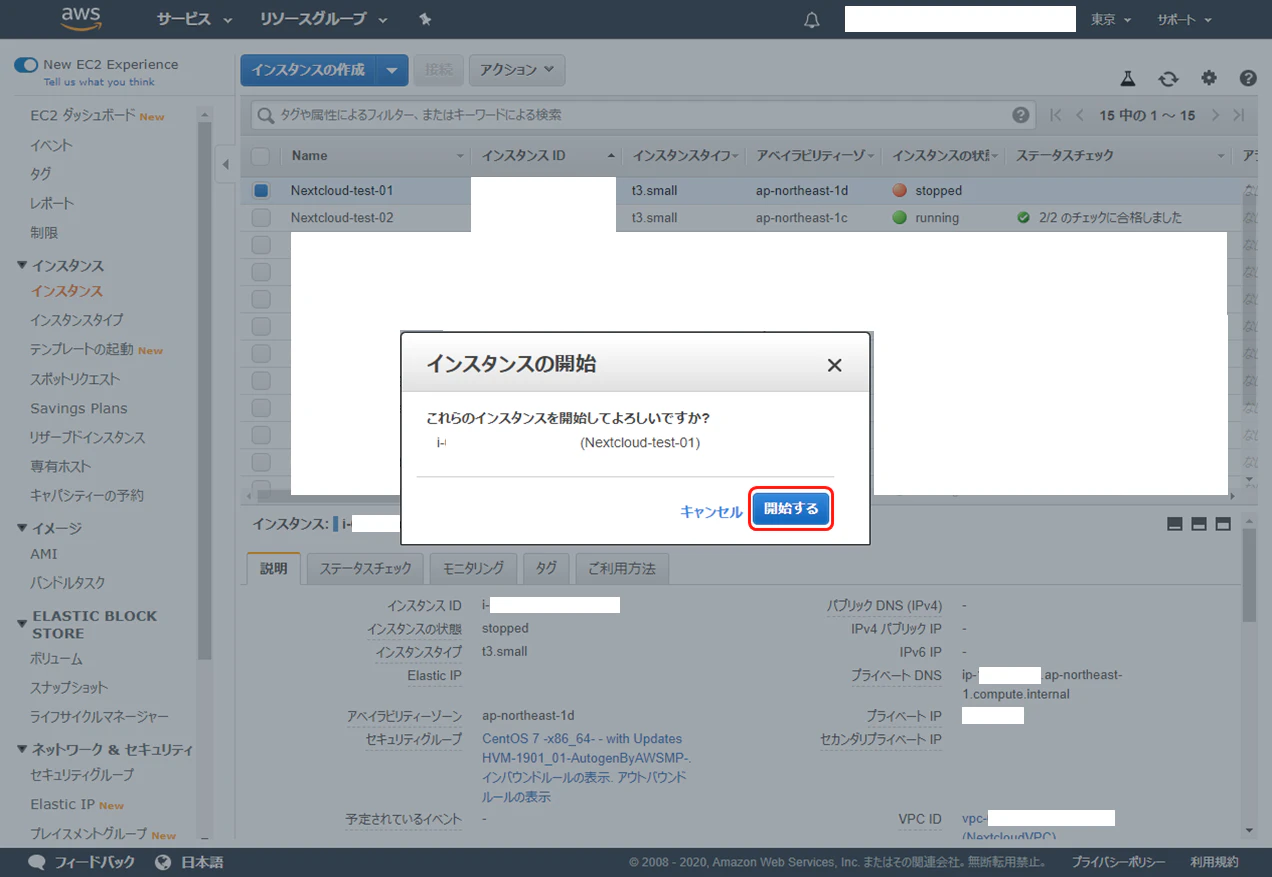Click the feedback speech bubble icon
The height and width of the screenshot is (877, 1272).
click(37, 862)
